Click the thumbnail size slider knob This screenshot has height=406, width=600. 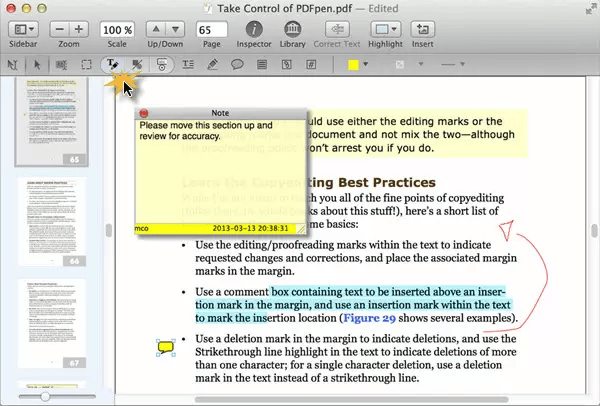tap(45, 396)
